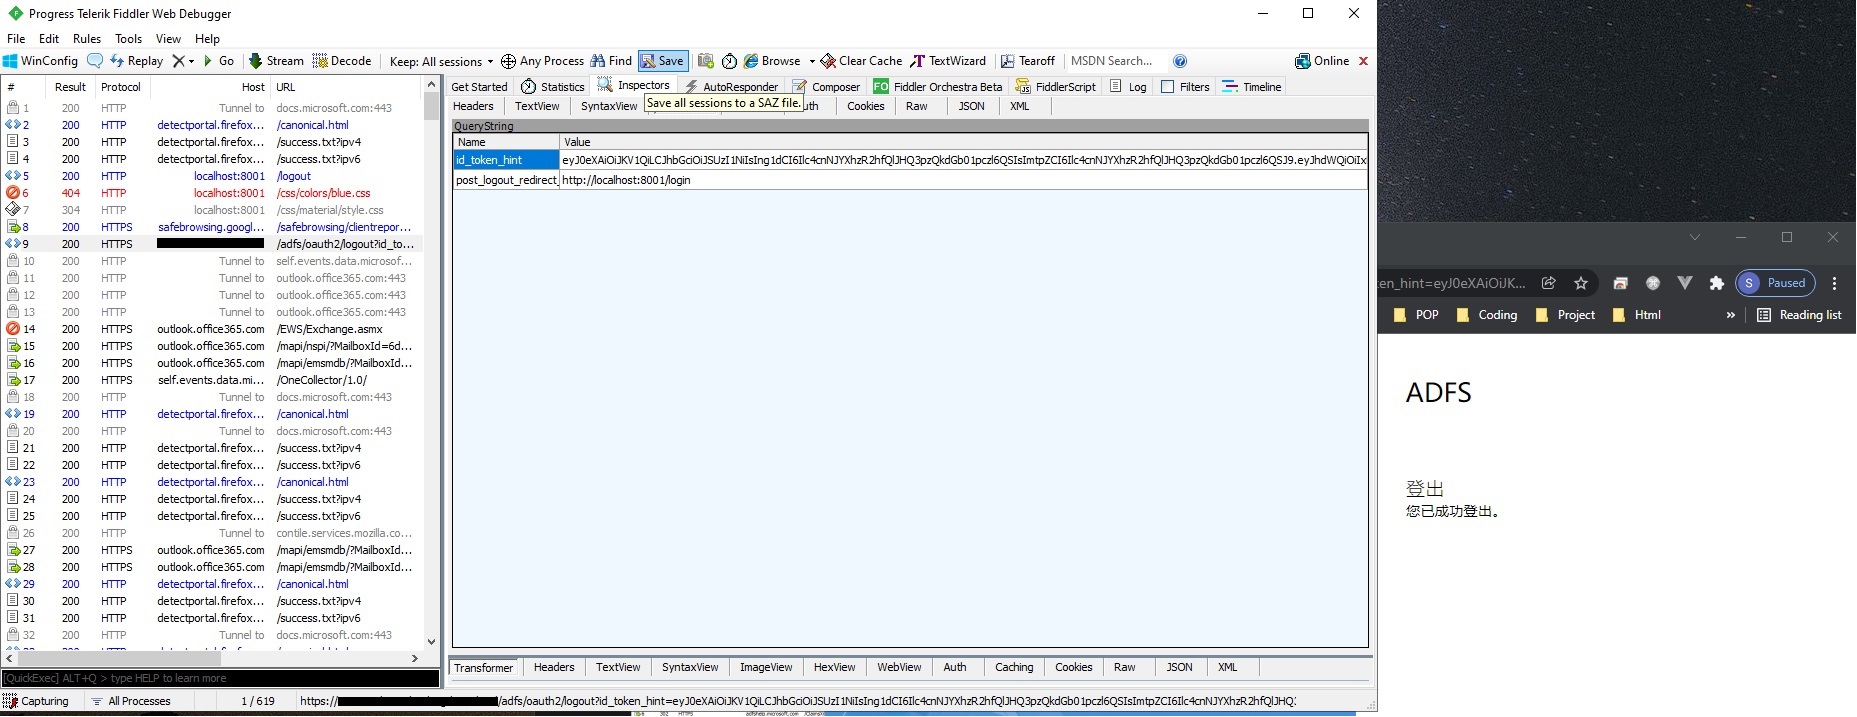Open the View menu

(168, 39)
